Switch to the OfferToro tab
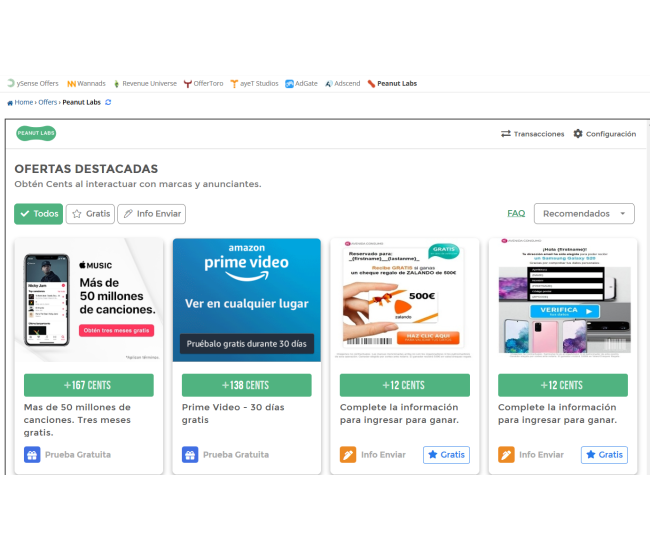The height and width of the screenshot is (550, 650). tap(202, 83)
